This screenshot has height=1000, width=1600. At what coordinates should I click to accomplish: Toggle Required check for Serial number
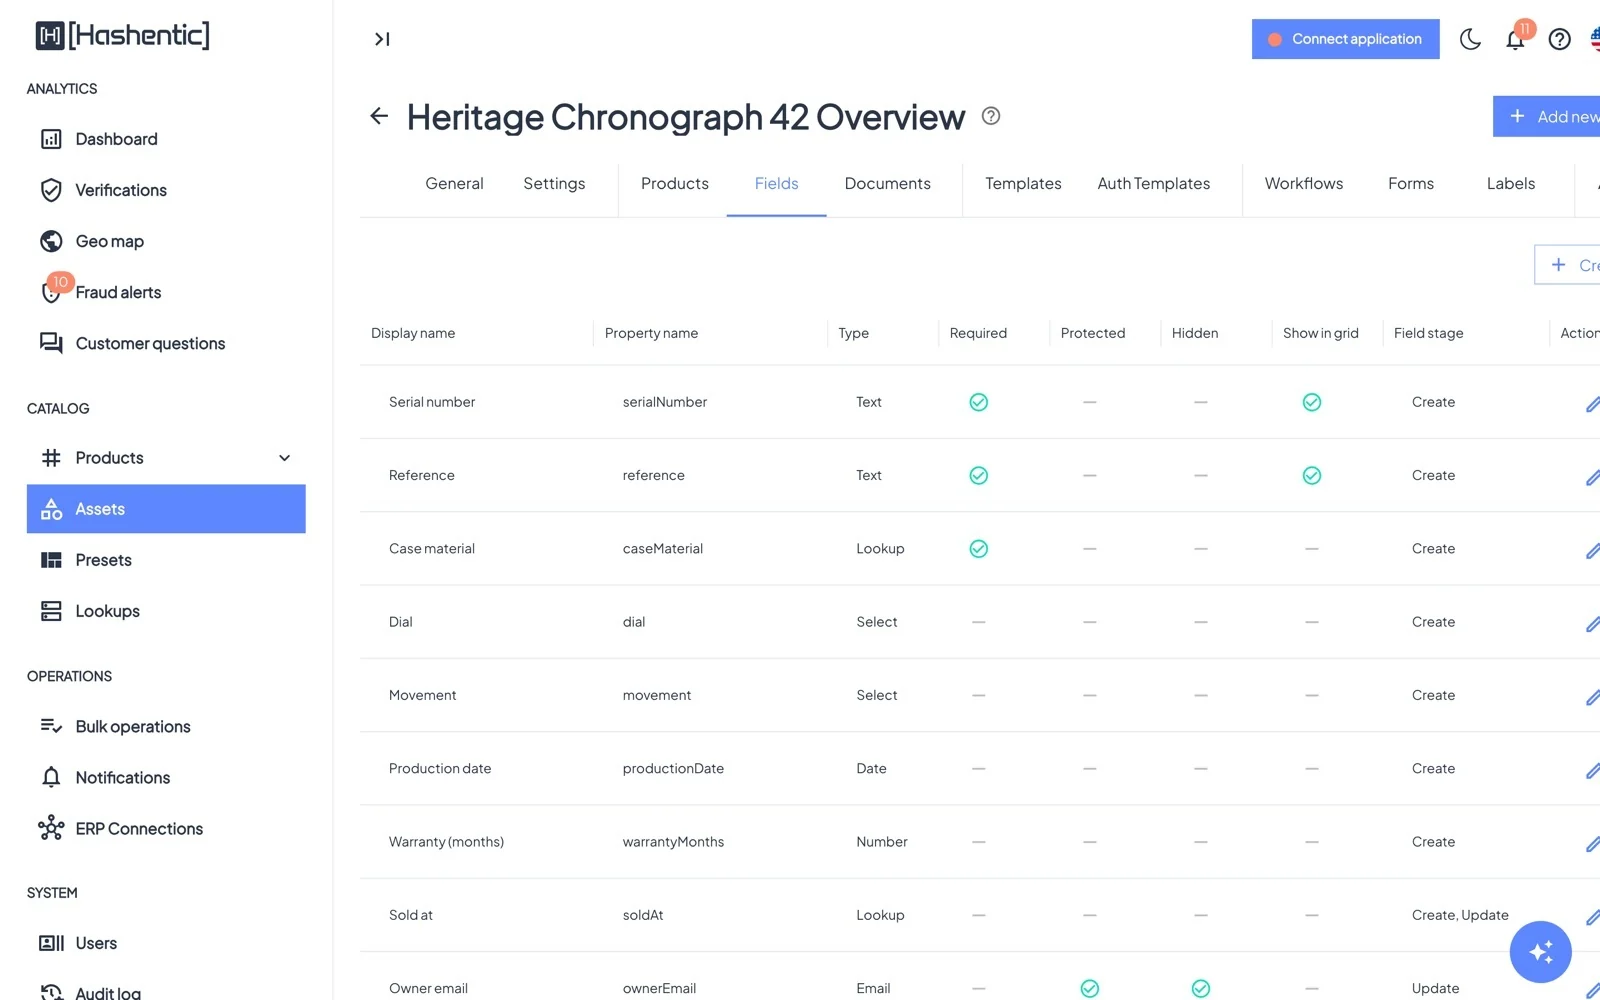point(978,402)
